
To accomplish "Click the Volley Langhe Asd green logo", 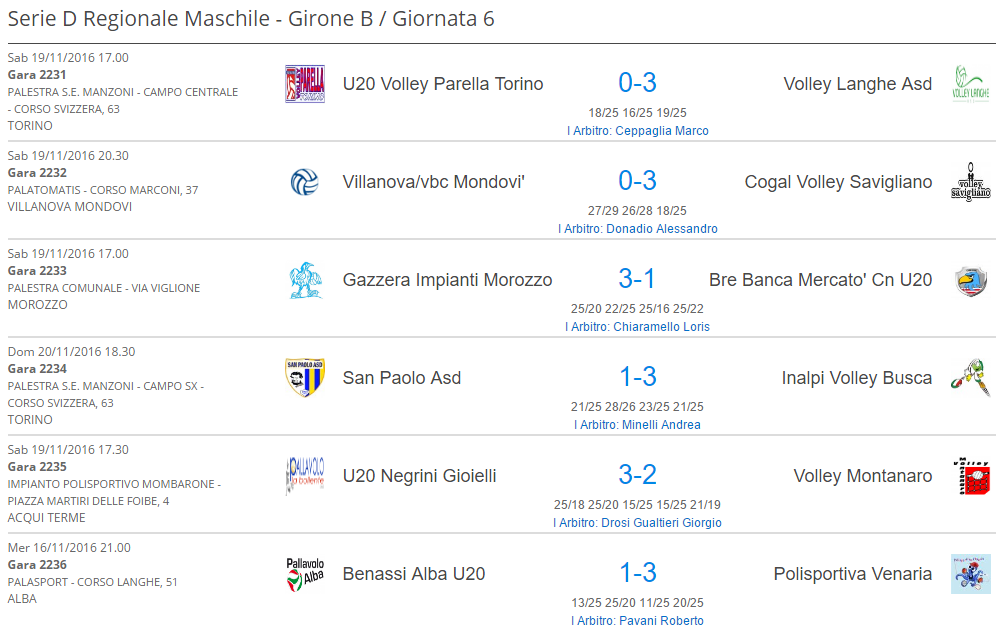I will pos(971,84).
